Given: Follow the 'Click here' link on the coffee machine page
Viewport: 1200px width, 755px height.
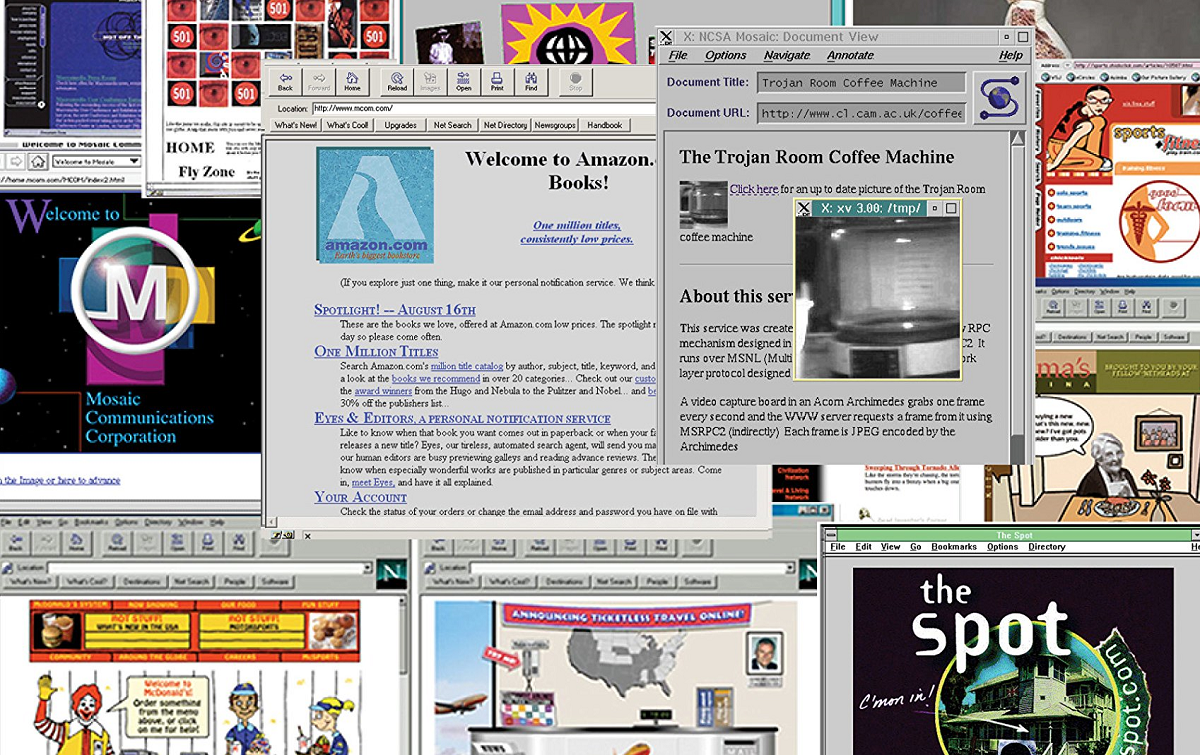Looking at the screenshot, I should (753, 189).
